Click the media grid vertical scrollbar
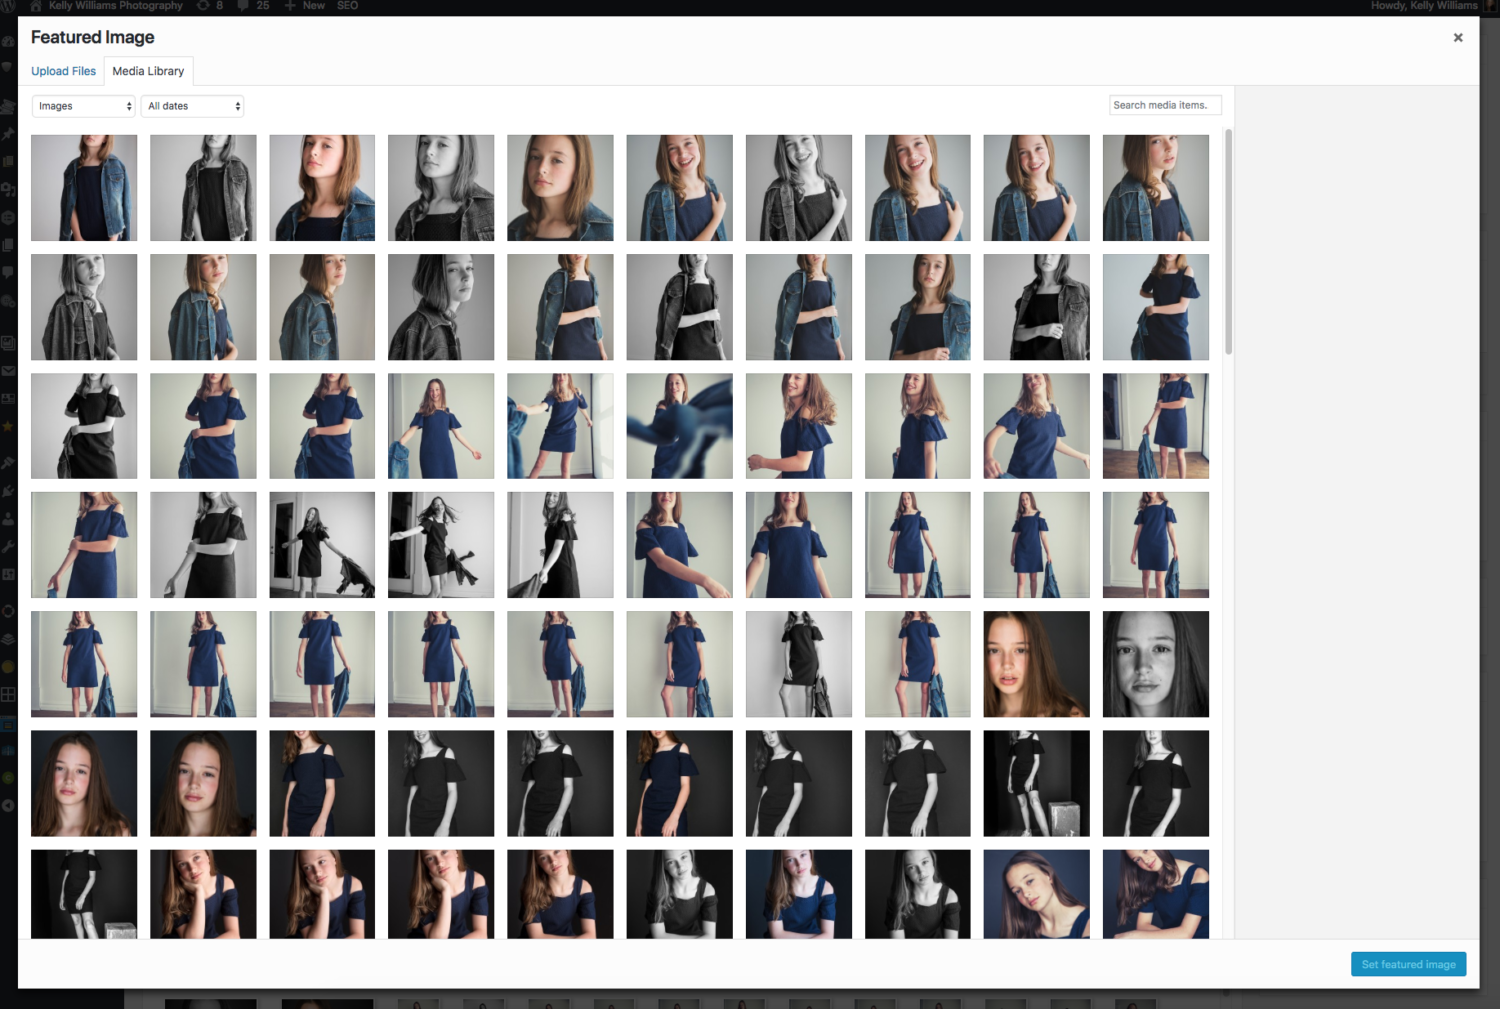Viewport: 1500px width, 1009px height. pos(1228,242)
